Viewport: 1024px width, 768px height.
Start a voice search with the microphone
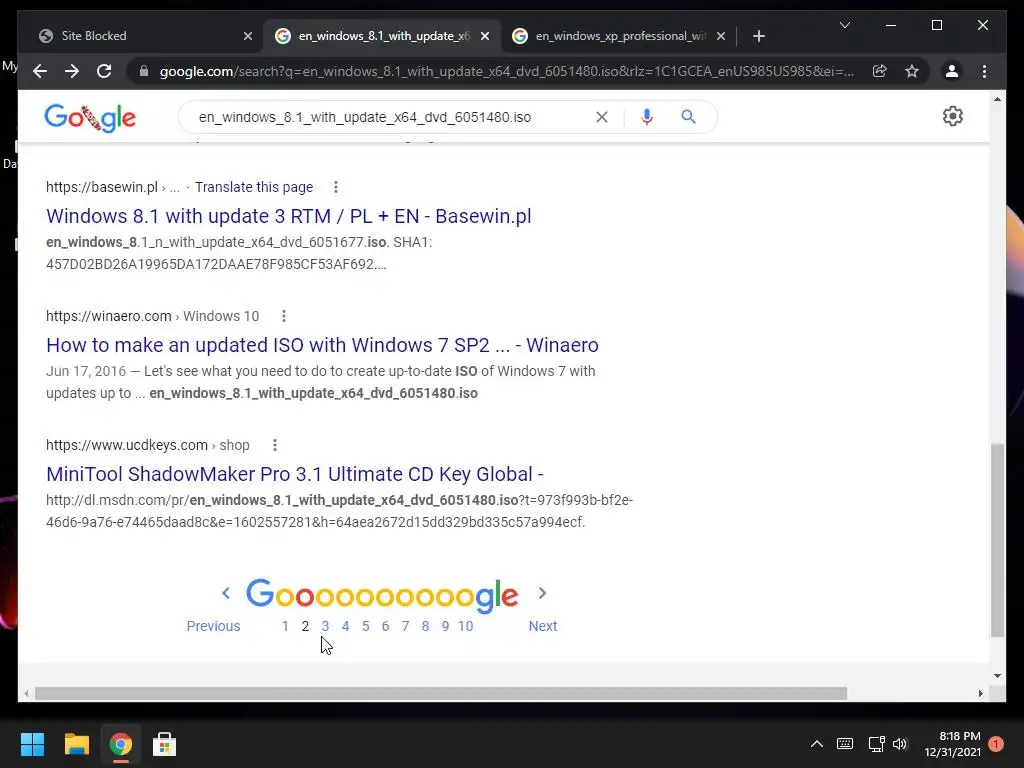click(x=647, y=117)
